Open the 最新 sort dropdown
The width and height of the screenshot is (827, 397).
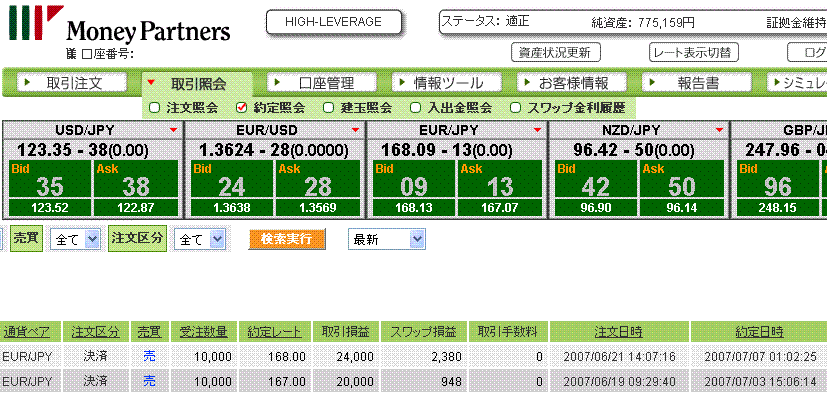387,239
